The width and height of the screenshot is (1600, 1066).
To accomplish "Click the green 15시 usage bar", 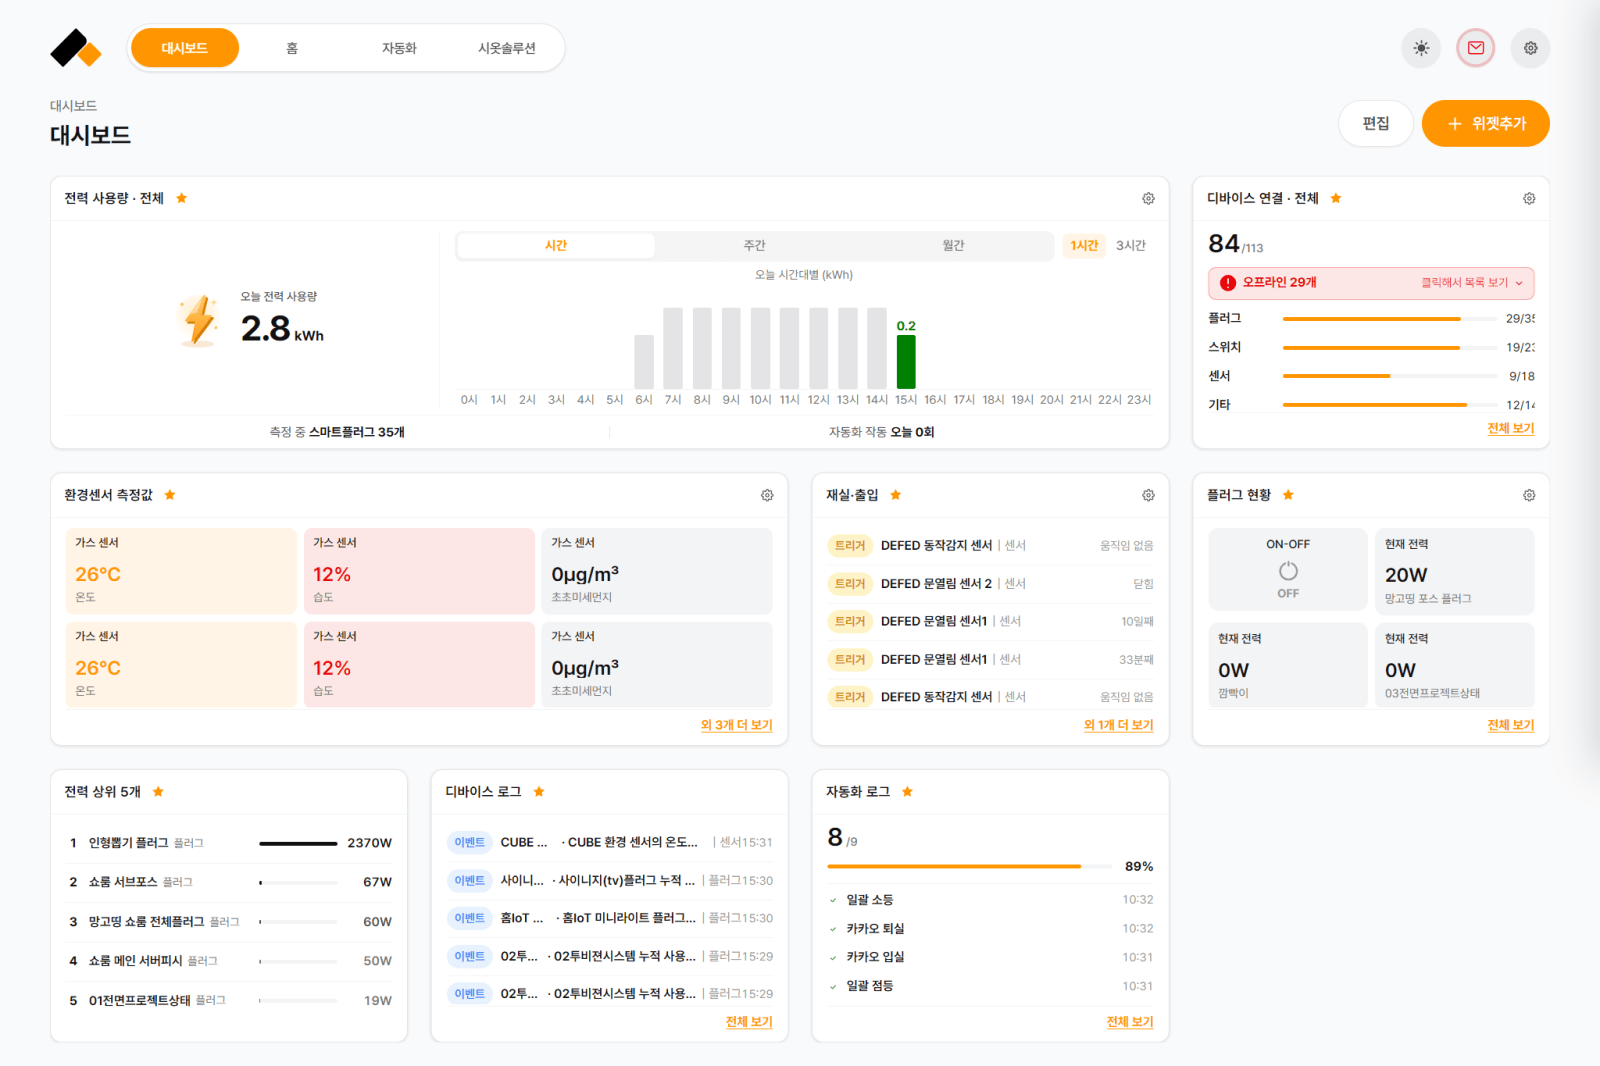I will pyautogui.click(x=906, y=361).
